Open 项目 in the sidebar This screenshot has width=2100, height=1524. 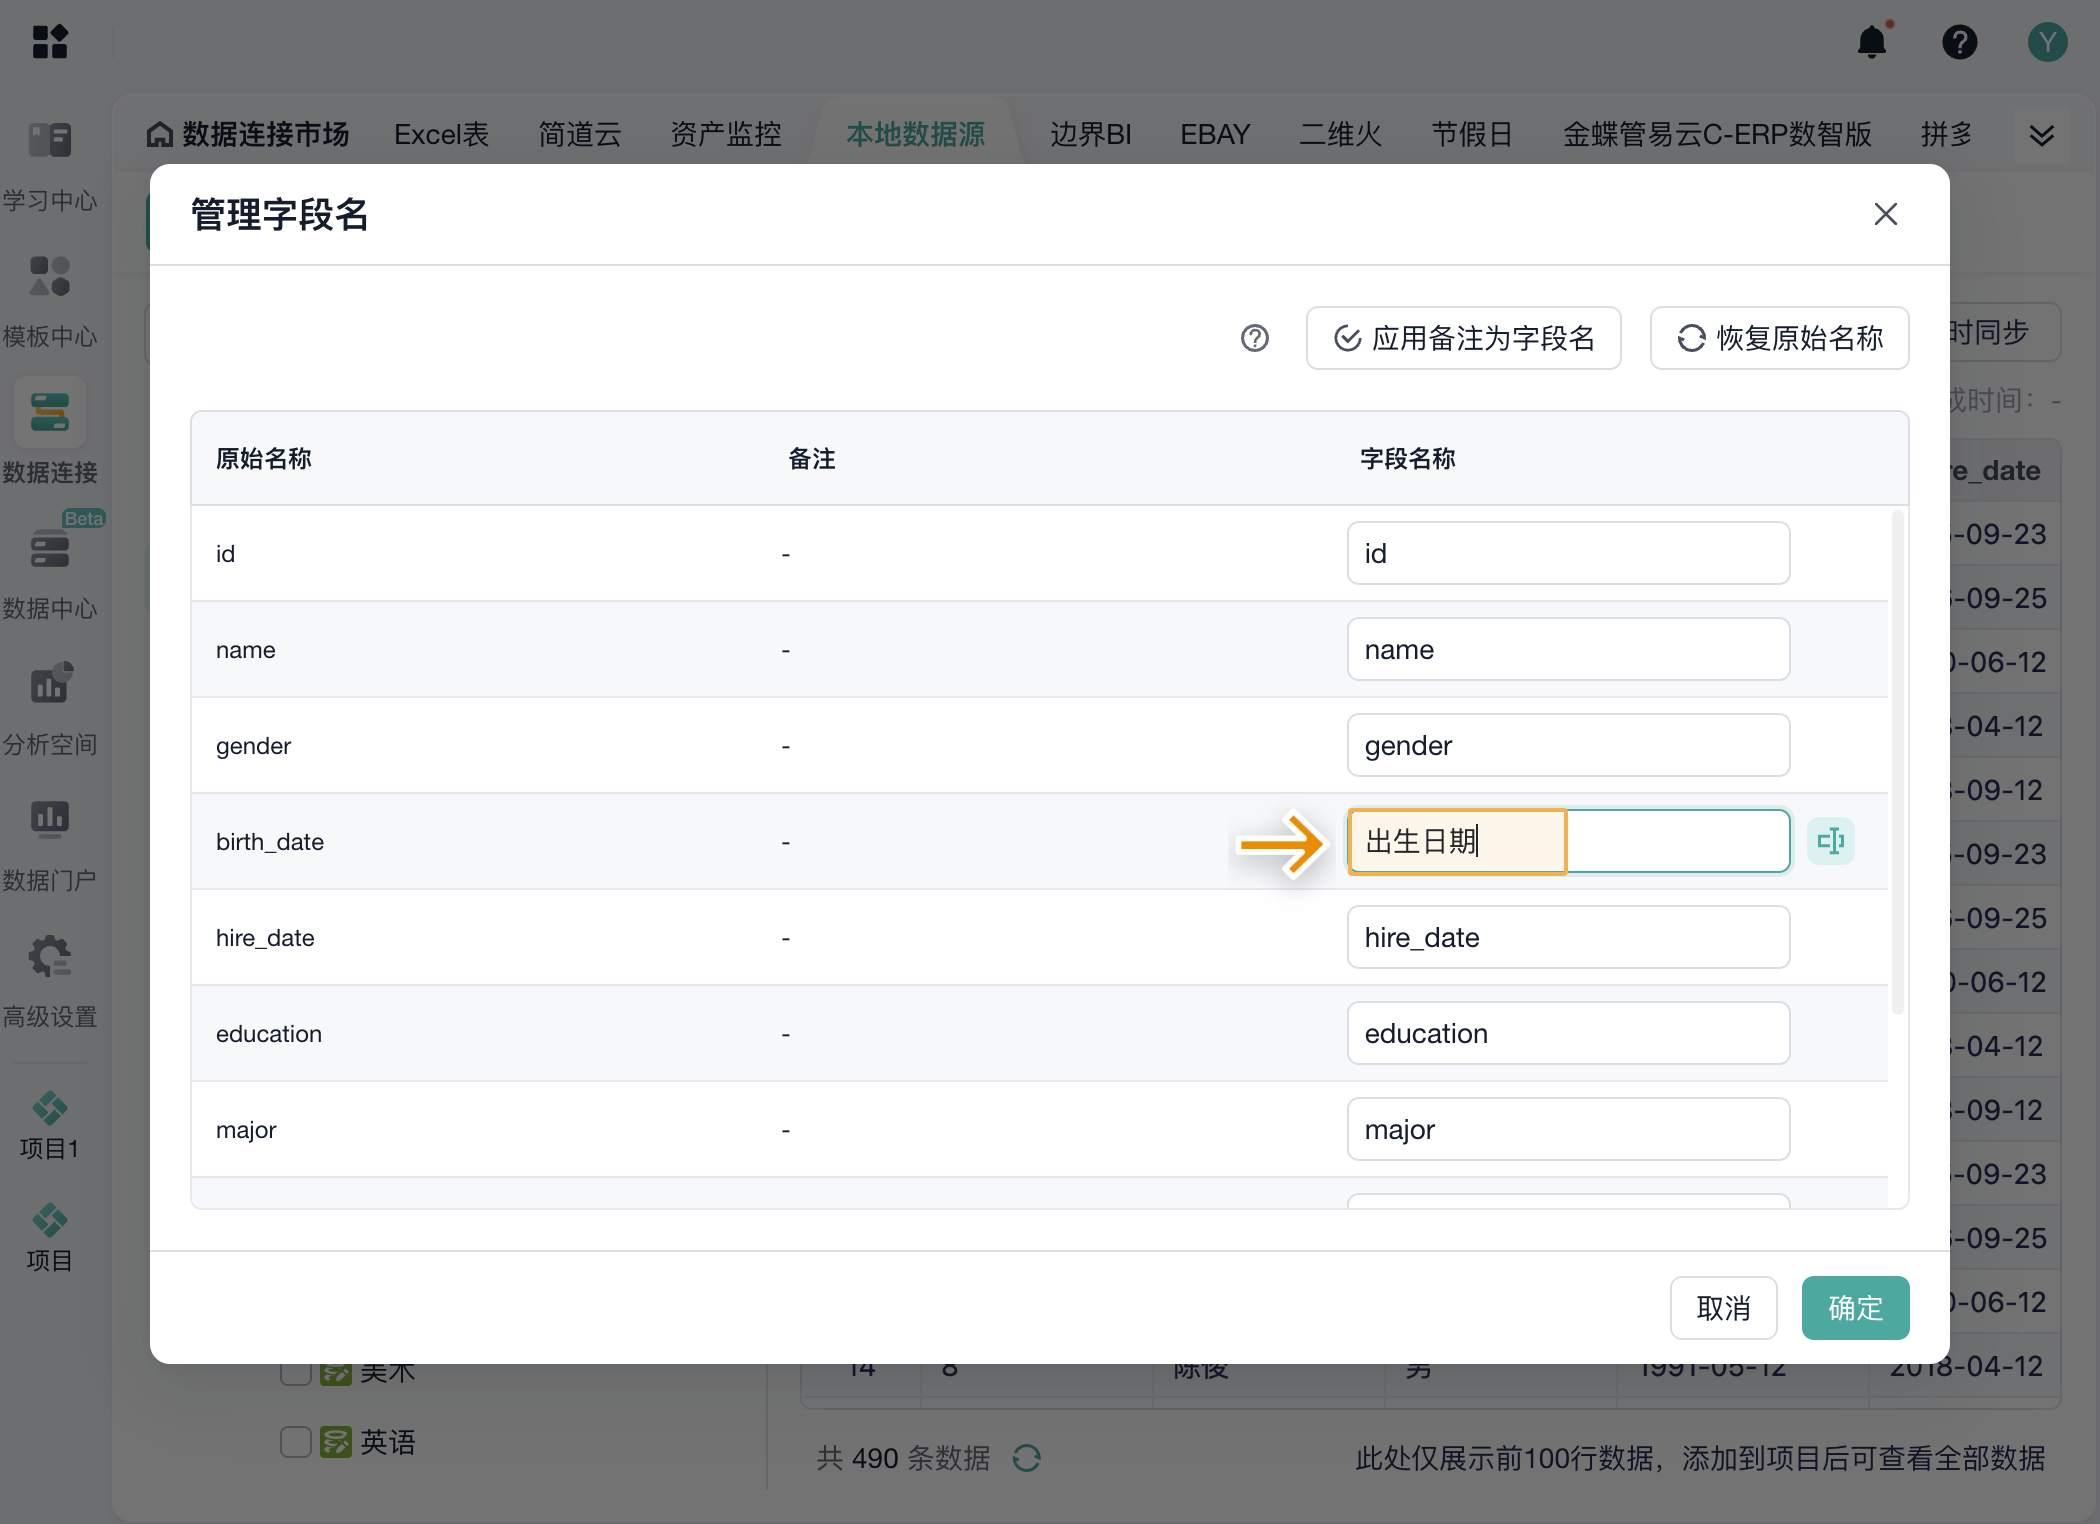49,1238
